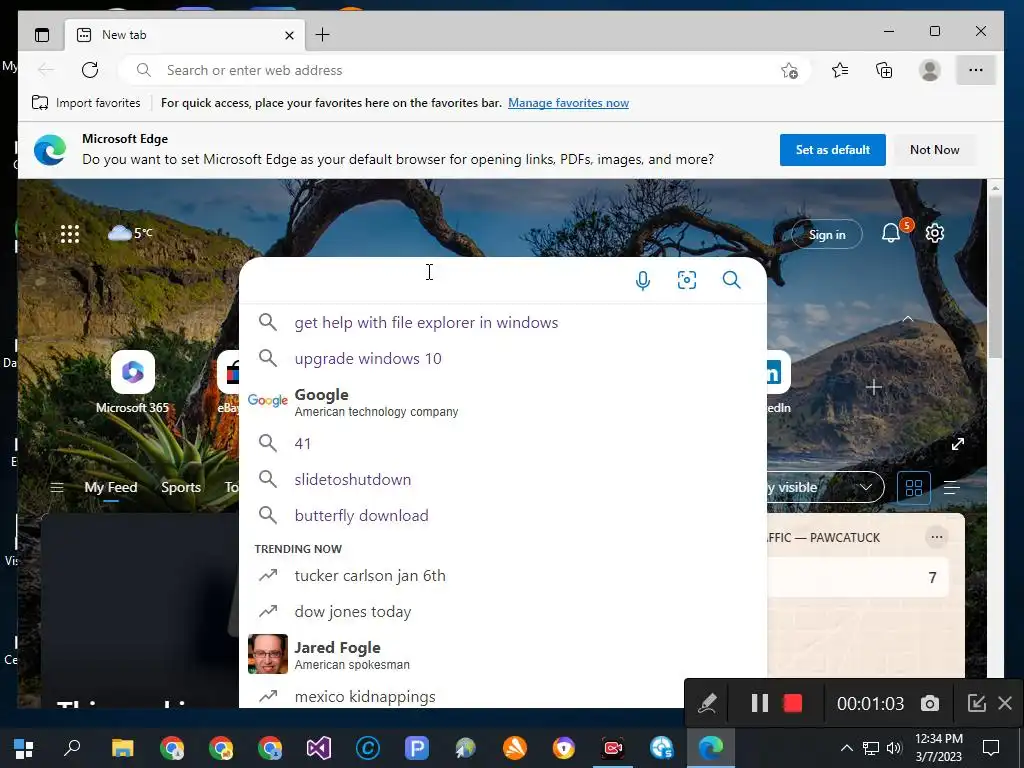Add this page to favorites star icon

[x=790, y=70]
